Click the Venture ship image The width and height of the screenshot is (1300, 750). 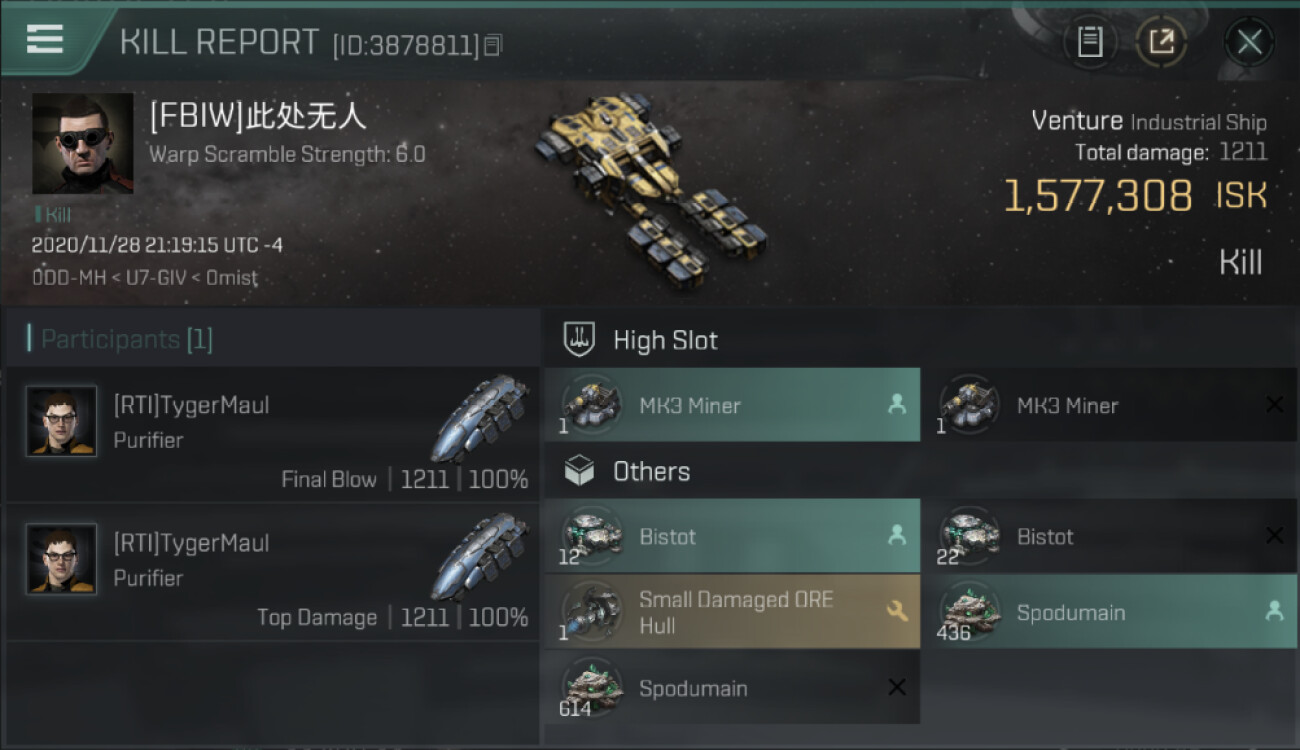click(x=651, y=185)
